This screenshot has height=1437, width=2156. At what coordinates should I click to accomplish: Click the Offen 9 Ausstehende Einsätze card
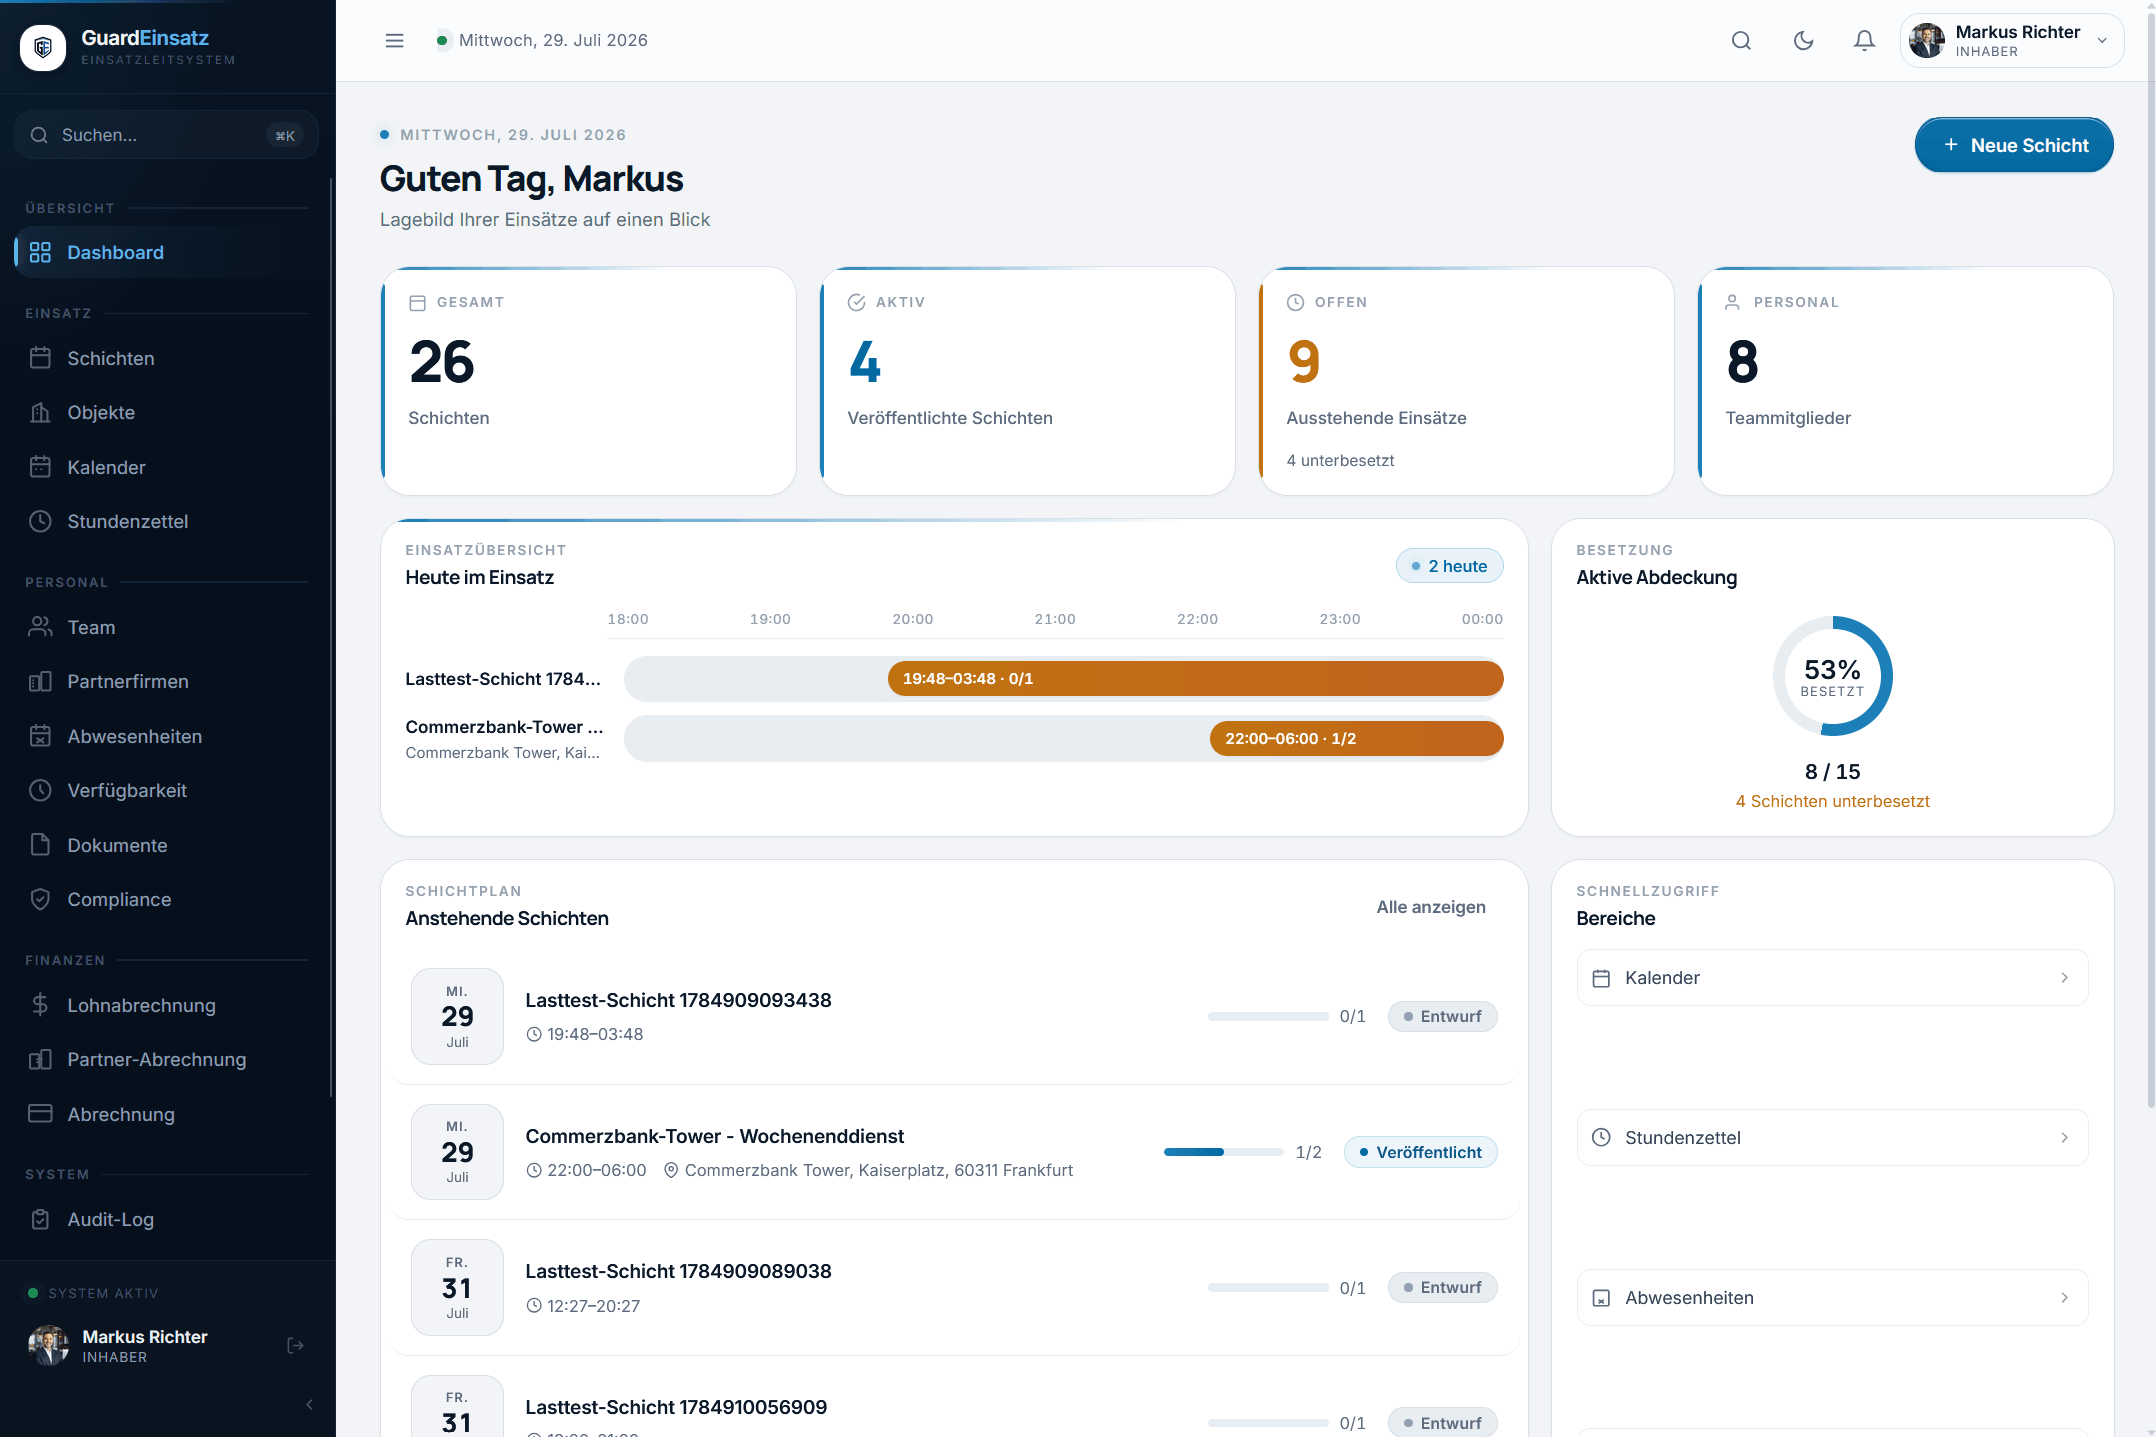1466,381
